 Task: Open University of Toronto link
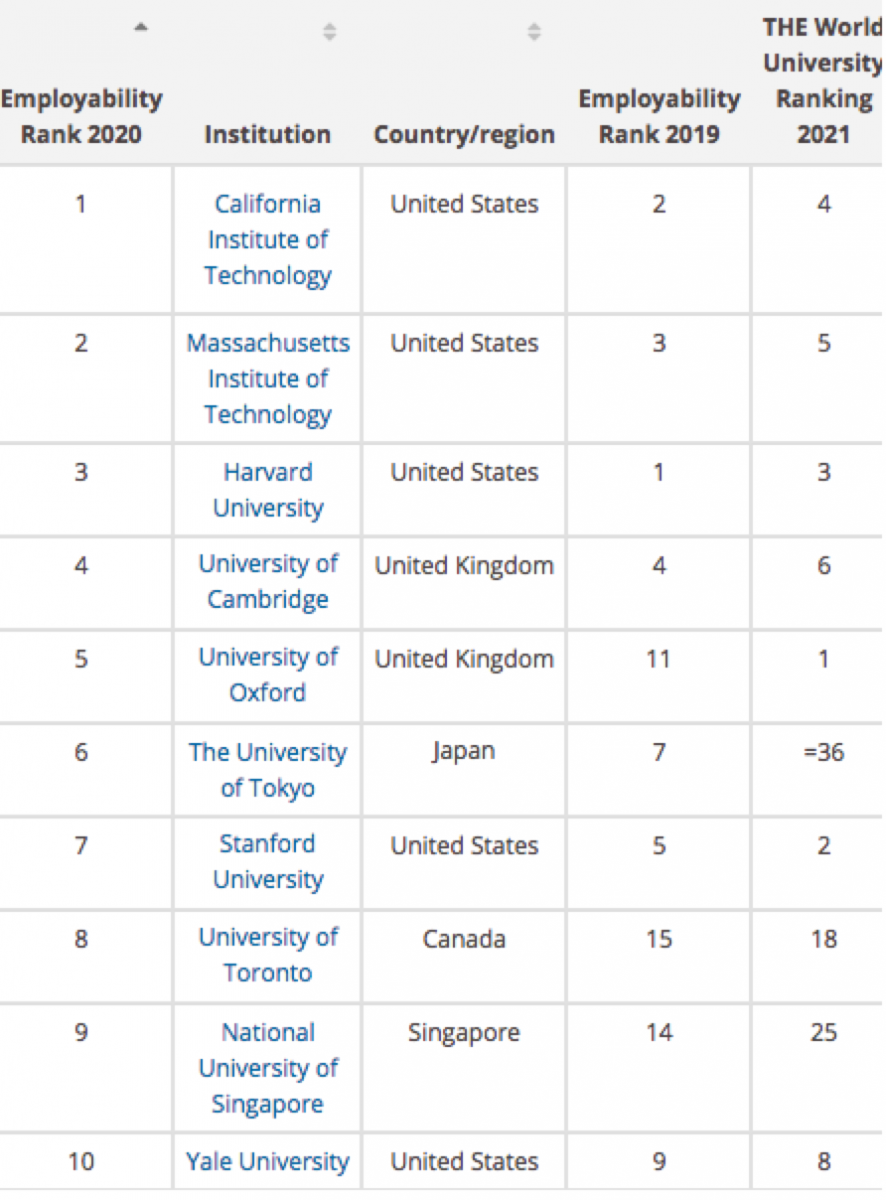[x=268, y=955]
